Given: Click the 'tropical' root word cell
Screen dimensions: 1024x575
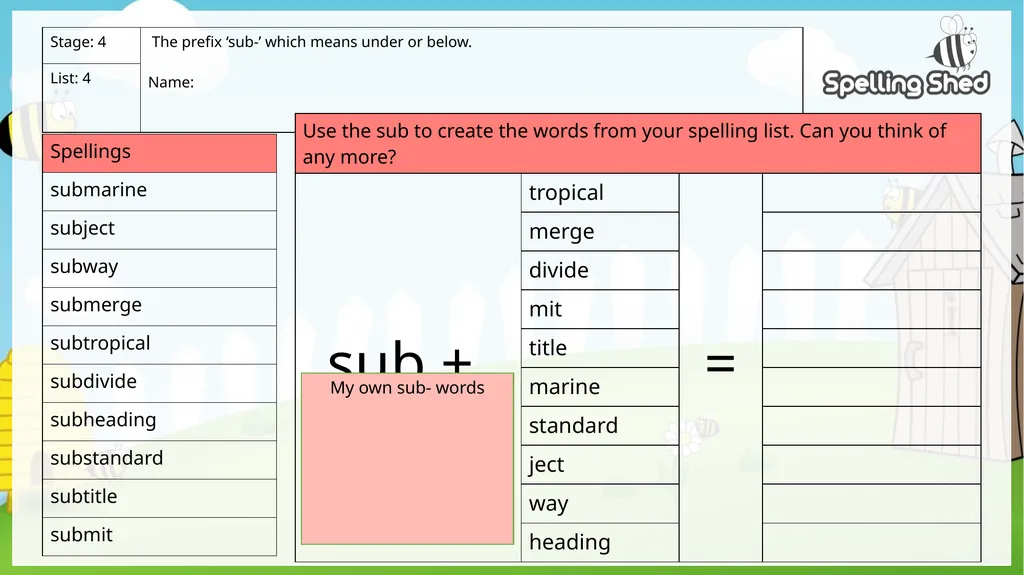Looking at the screenshot, I should click(x=600, y=193).
